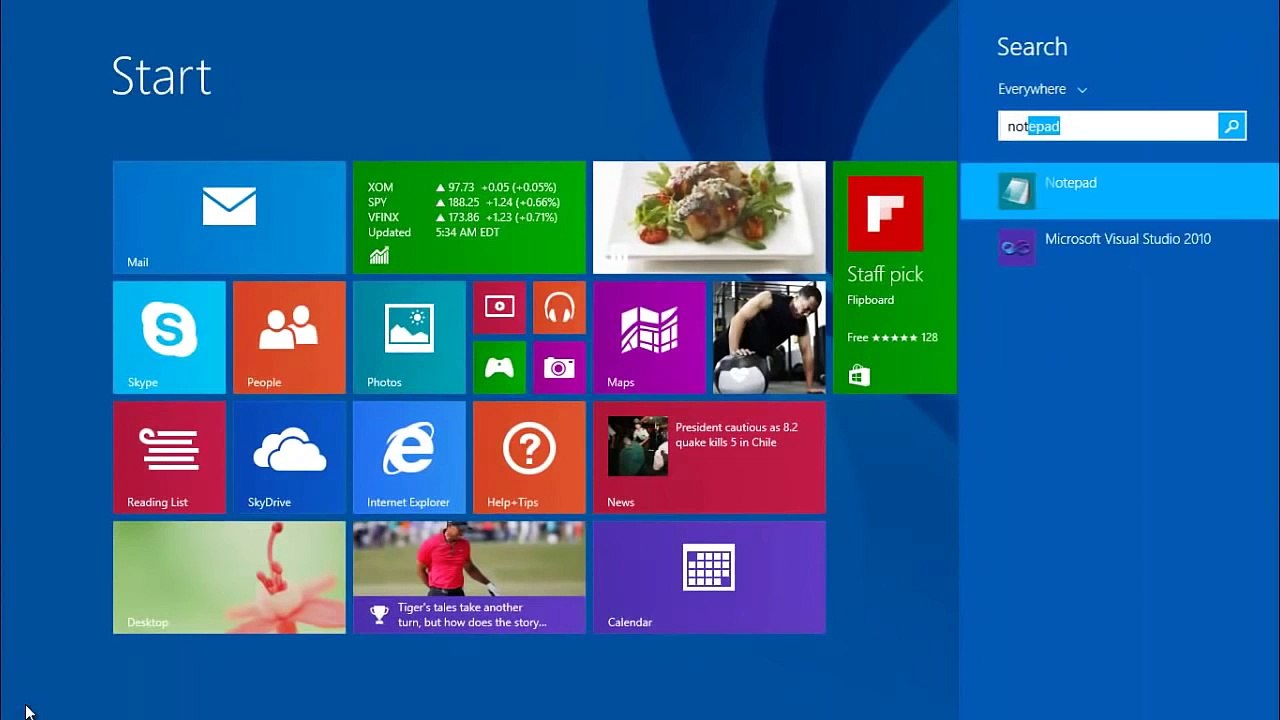Click the Visual Studio 2010 result icon
Screen dimensions: 1280x720
(1016, 247)
